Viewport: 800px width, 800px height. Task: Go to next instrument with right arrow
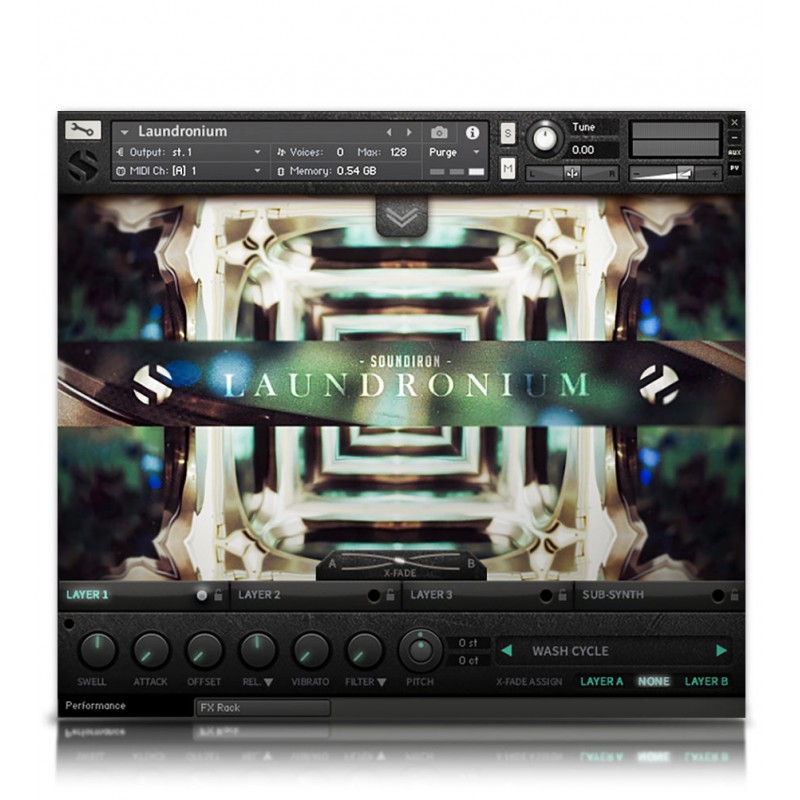click(408, 132)
